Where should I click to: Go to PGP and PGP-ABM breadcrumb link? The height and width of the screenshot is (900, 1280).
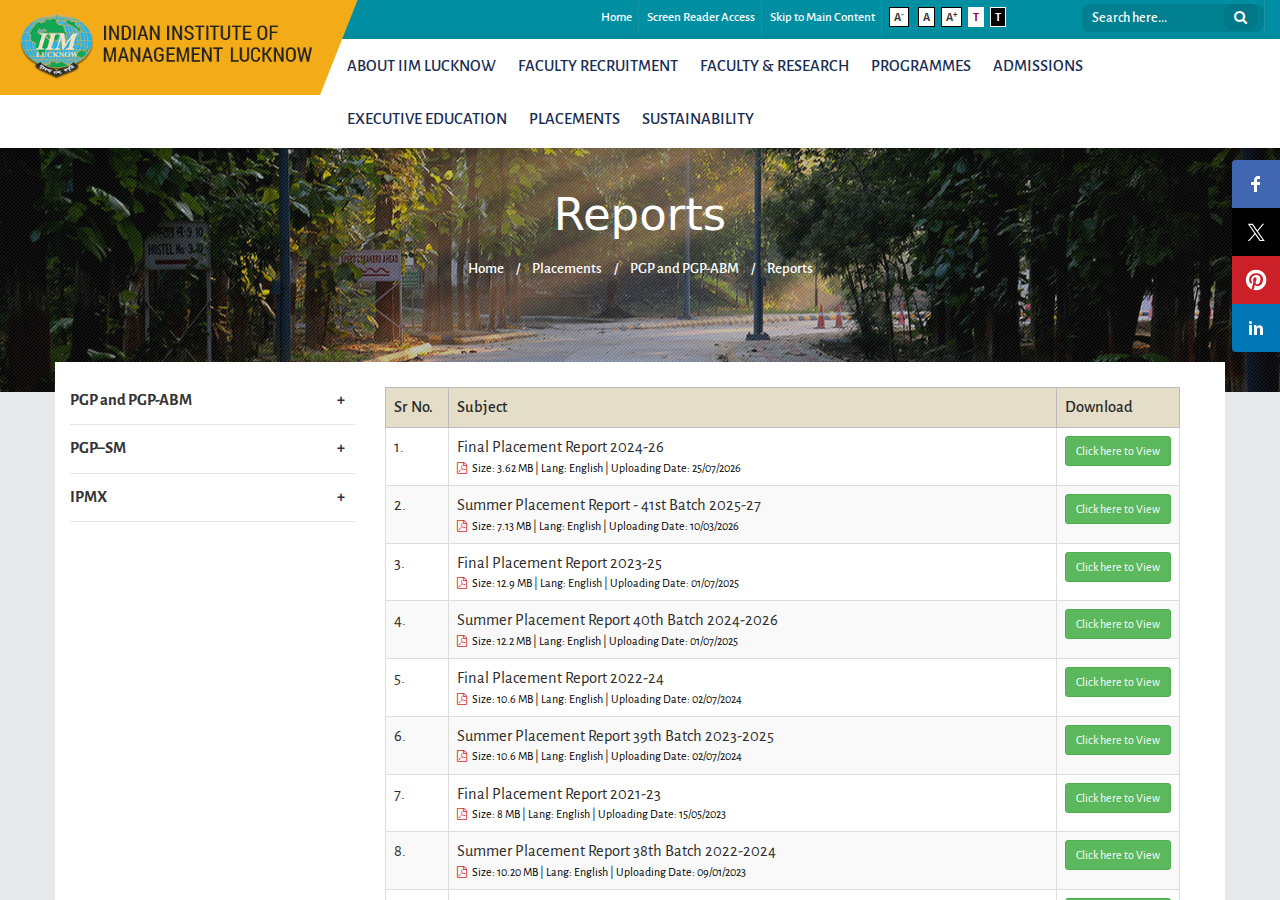(684, 268)
